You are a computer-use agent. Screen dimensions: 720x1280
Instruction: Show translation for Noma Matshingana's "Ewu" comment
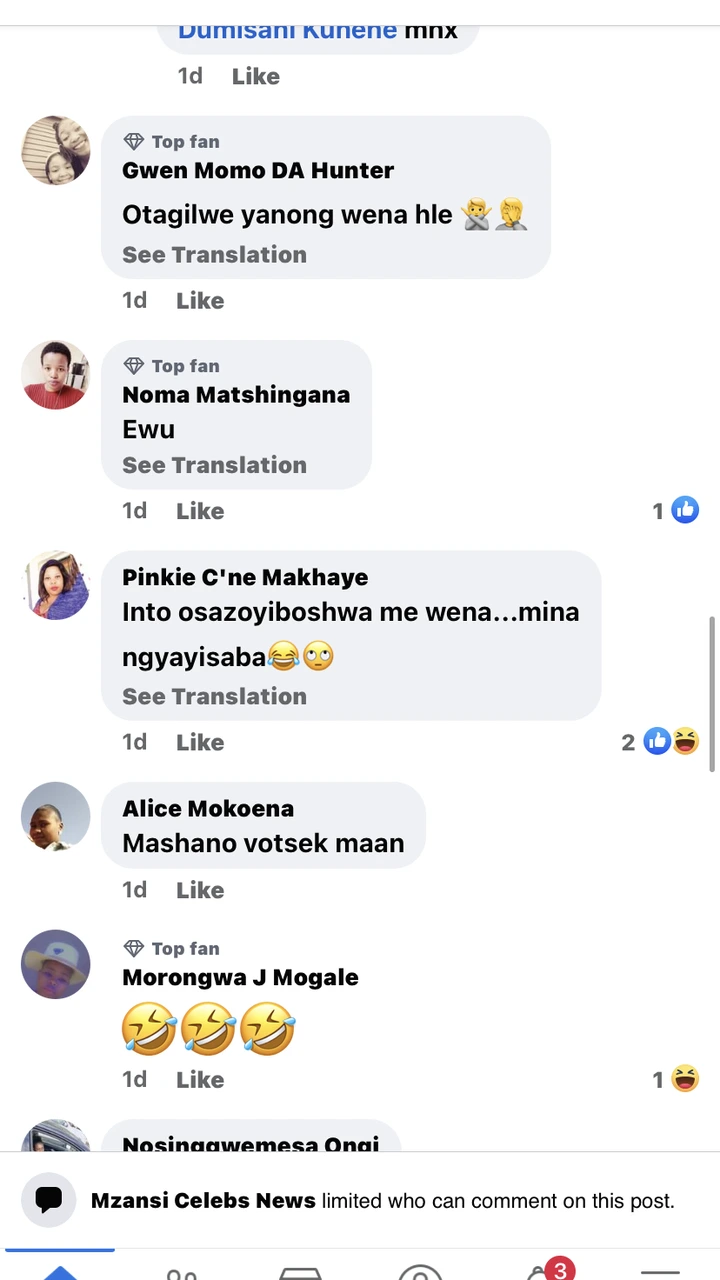pyautogui.click(x=214, y=465)
